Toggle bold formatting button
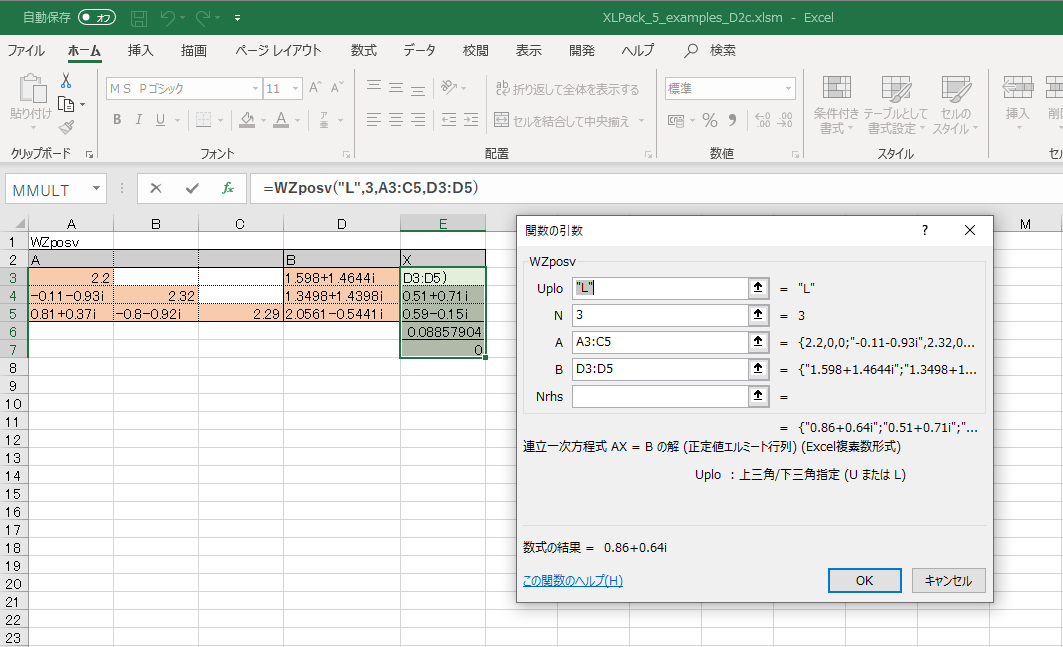The height and width of the screenshot is (647, 1063). click(x=117, y=121)
